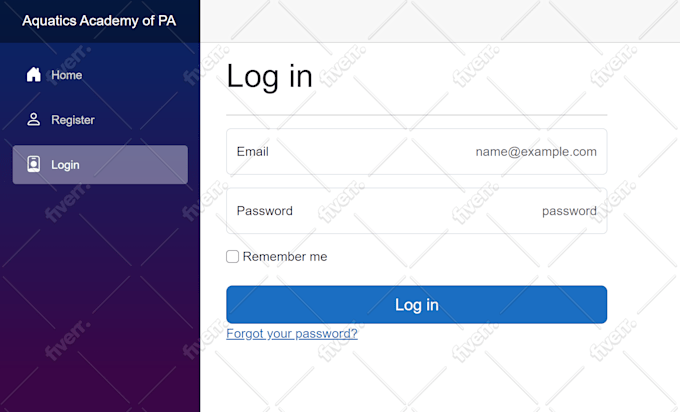Open the Home text label in sidebar
Image resolution: width=680 pixels, height=412 pixels.
pos(66,75)
